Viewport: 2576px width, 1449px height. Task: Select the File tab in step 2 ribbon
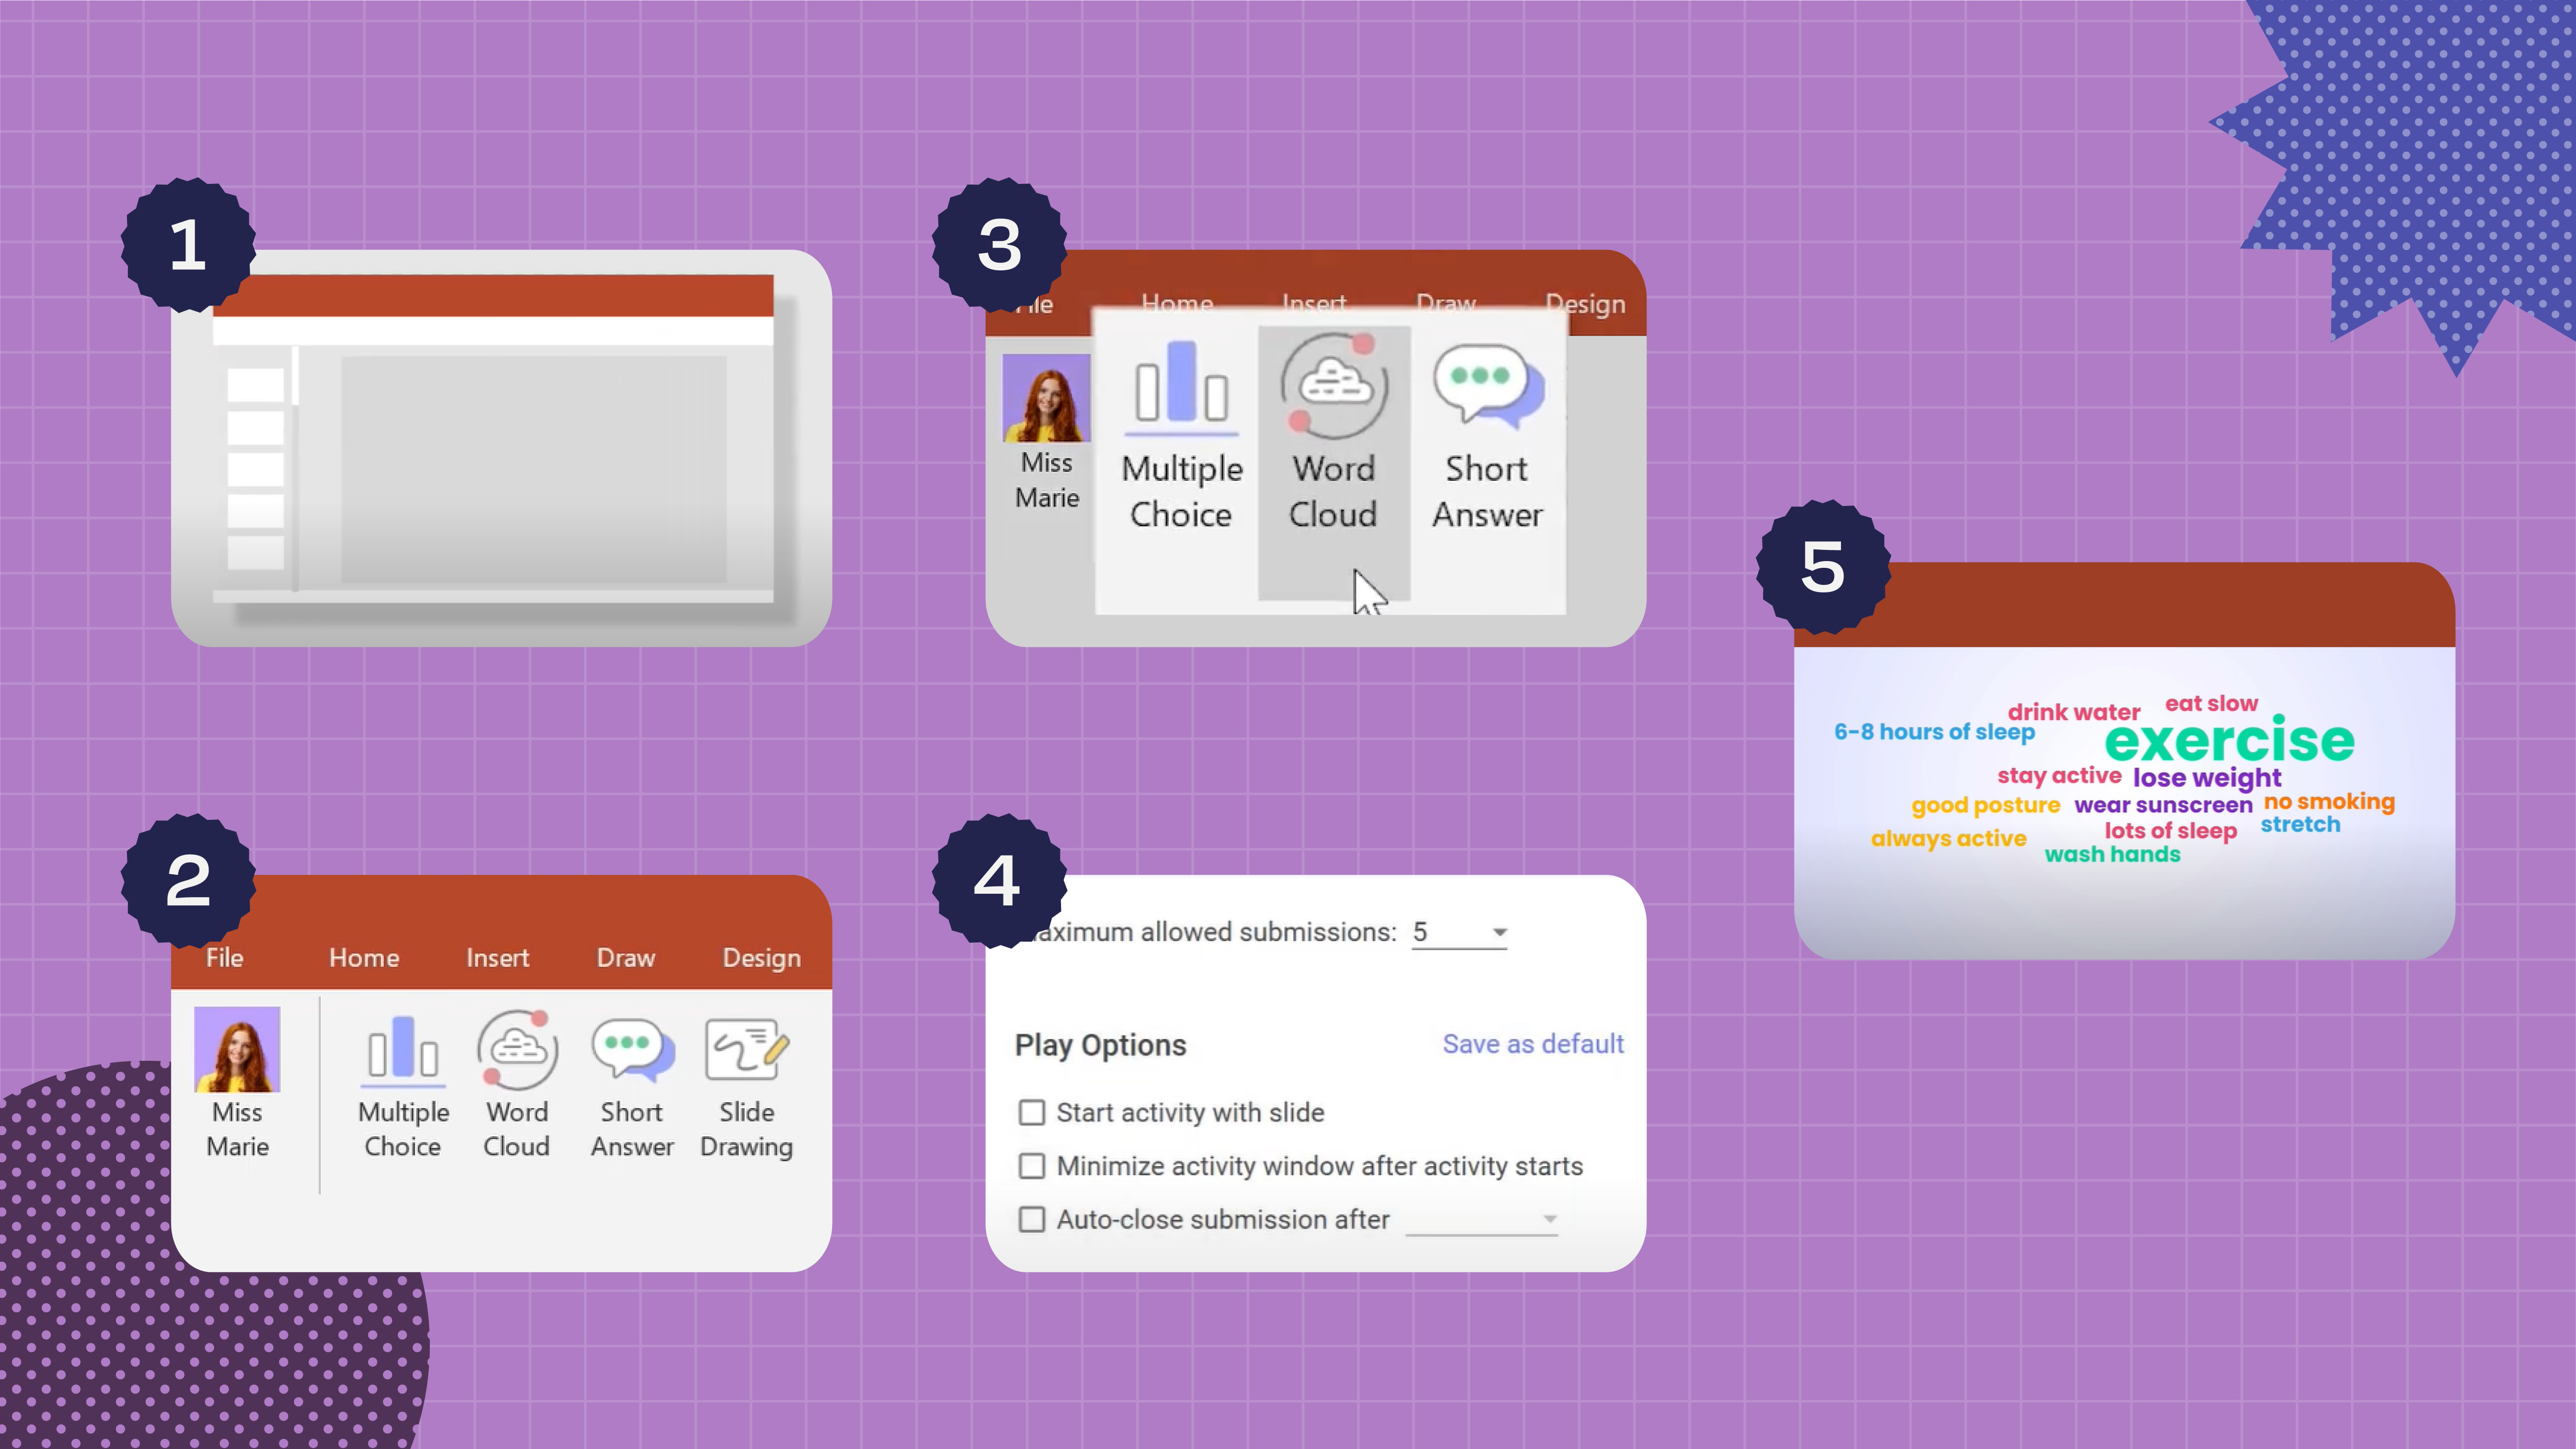click(225, 957)
